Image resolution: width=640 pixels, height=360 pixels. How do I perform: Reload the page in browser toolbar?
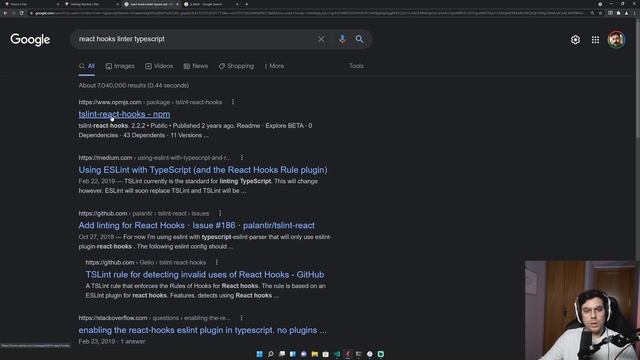[21, 13]
